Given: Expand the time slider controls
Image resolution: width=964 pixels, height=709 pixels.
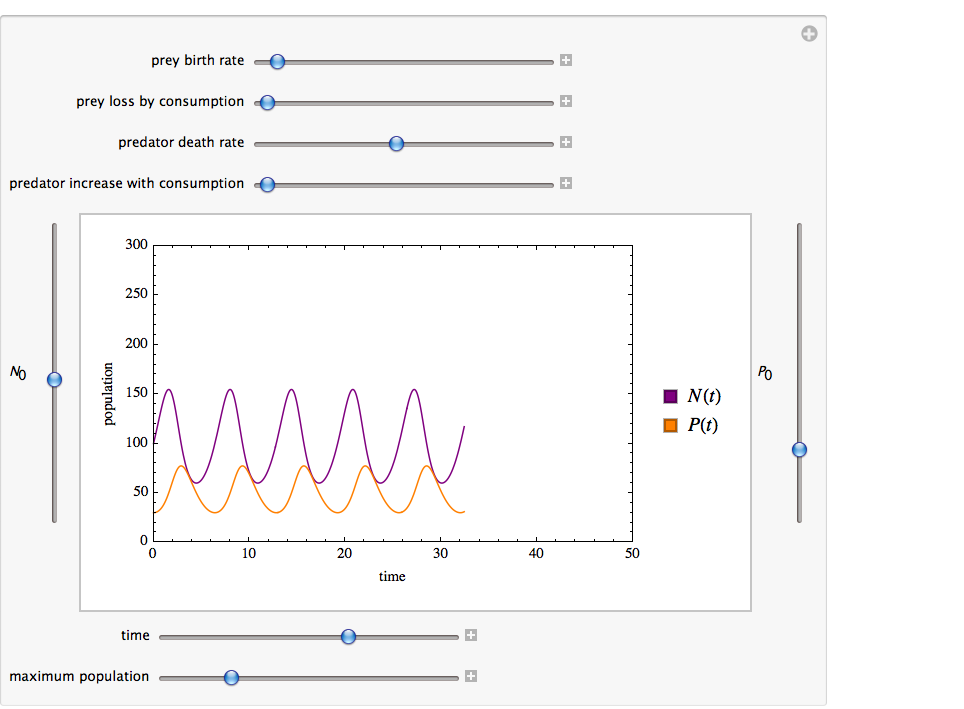Looking at the screenshot, I should coord(471,636).
